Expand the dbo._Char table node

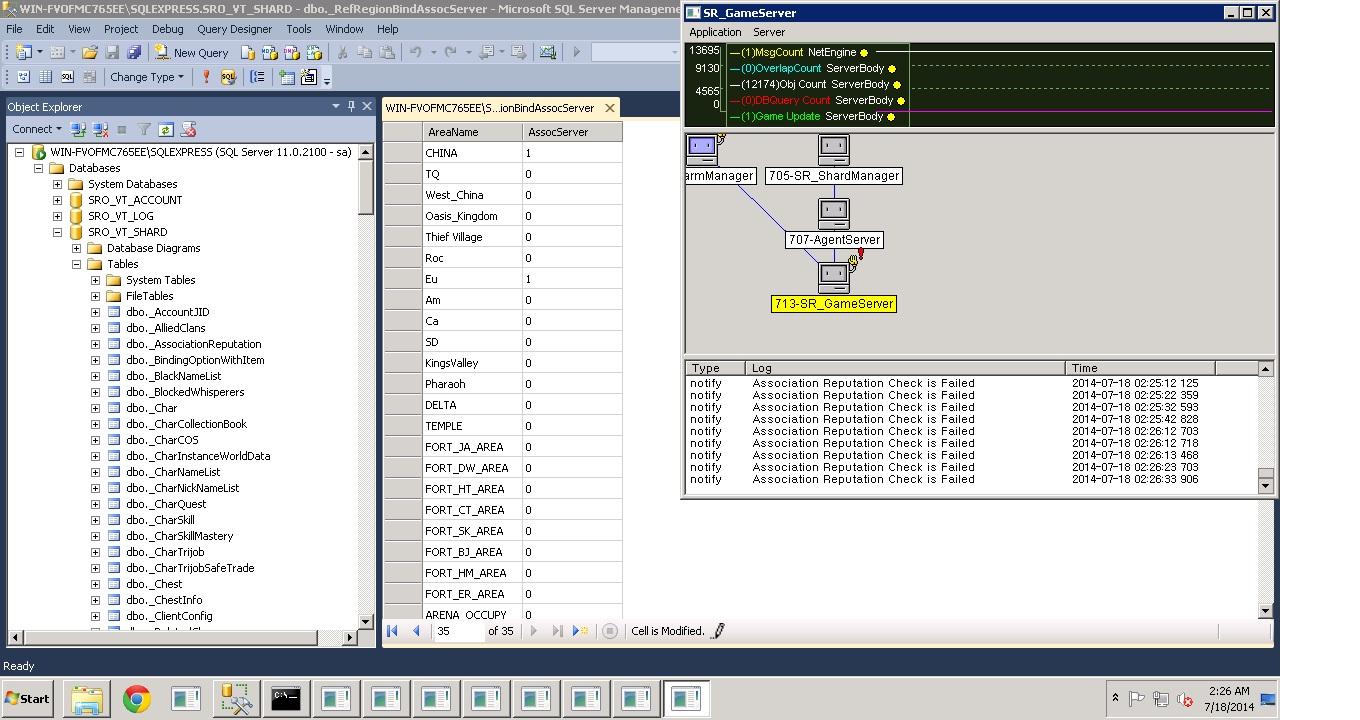(x=95, y=408)
